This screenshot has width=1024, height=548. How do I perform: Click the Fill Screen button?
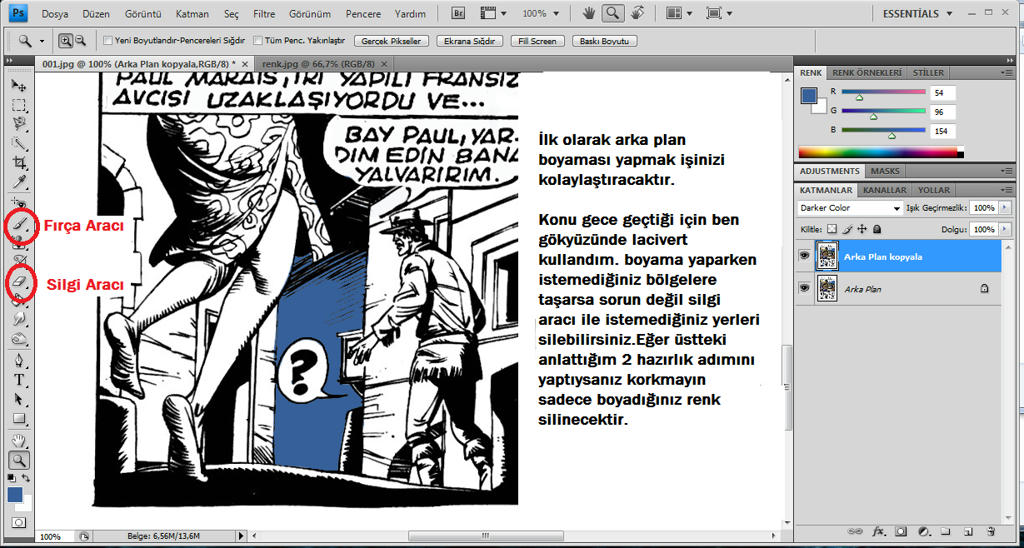[537, 40]
